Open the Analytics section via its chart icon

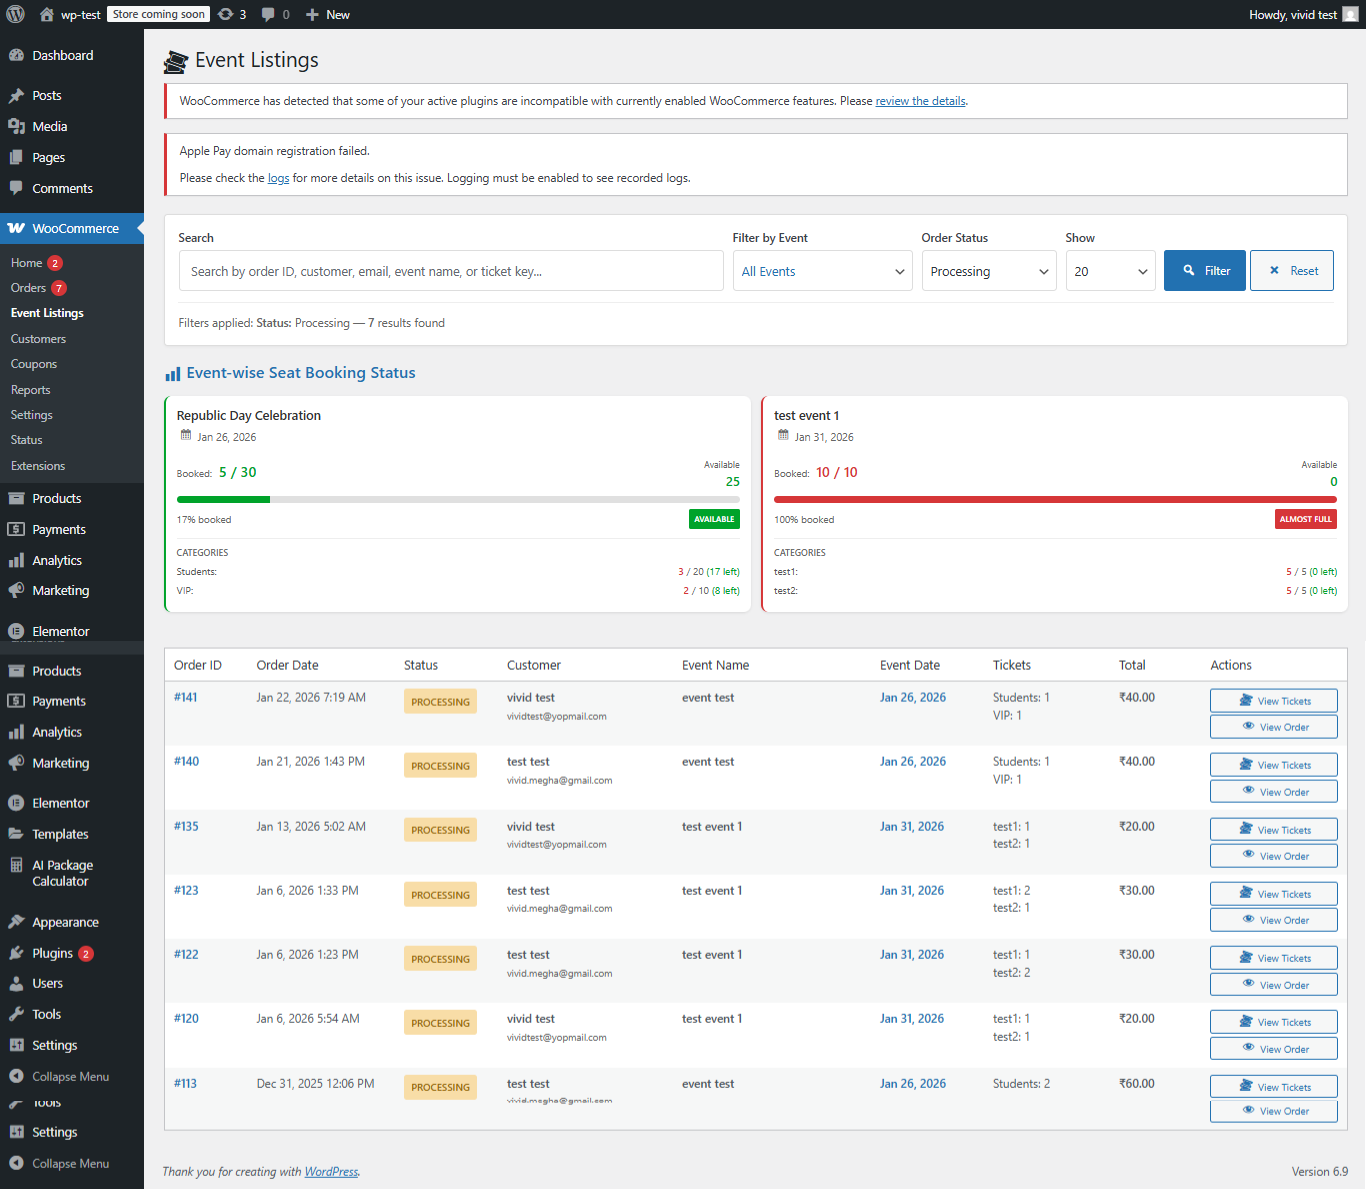point(17,560)
